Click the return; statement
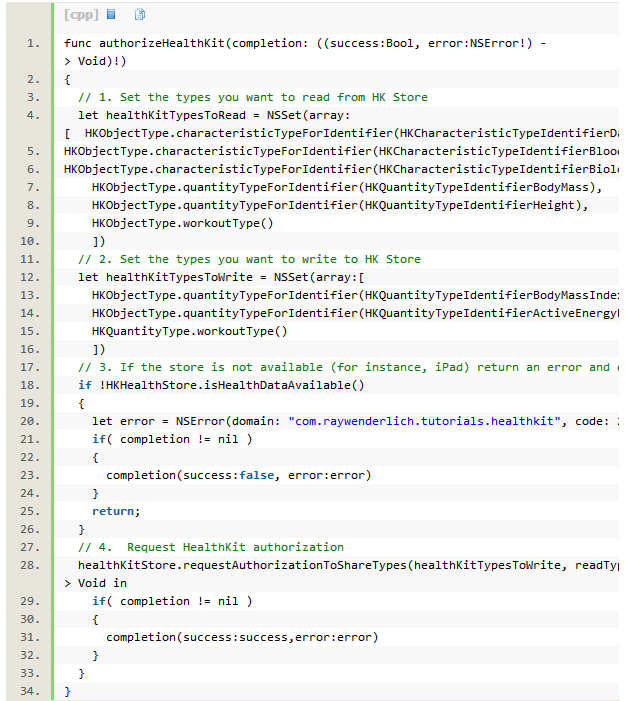The height and width of the screenshot is (701, 626). point(116,511)
